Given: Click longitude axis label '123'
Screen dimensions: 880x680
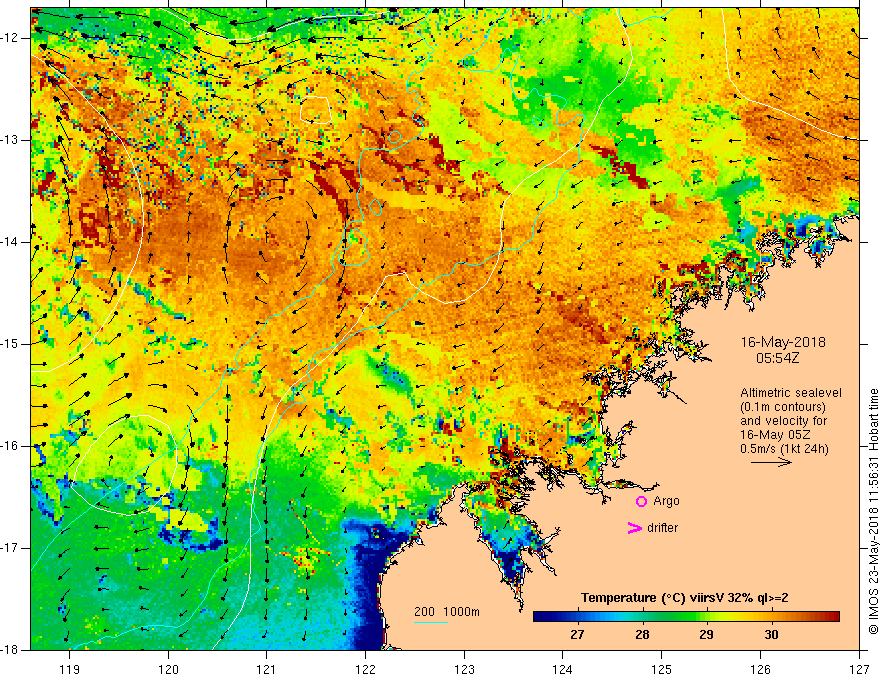Looking at the screenshot, I should point(464,669).
